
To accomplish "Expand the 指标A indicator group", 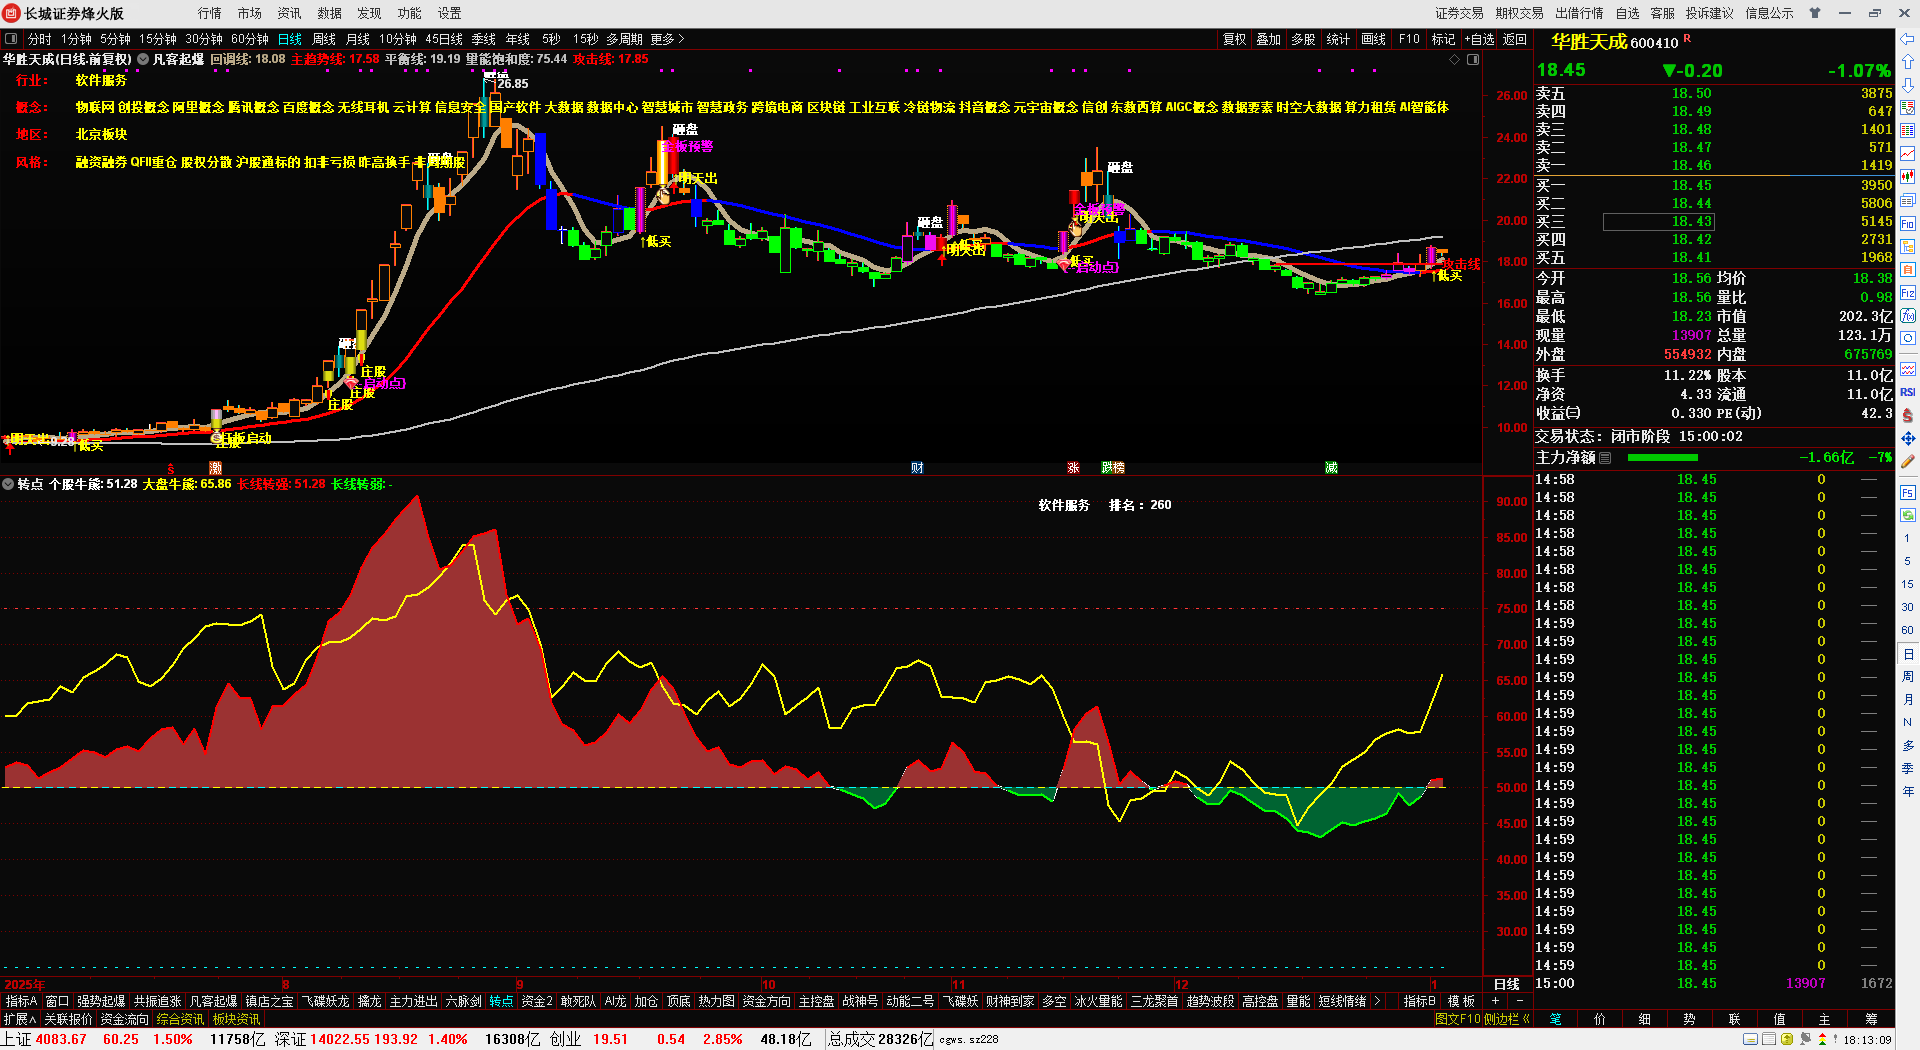I will tap(21, 1001).
